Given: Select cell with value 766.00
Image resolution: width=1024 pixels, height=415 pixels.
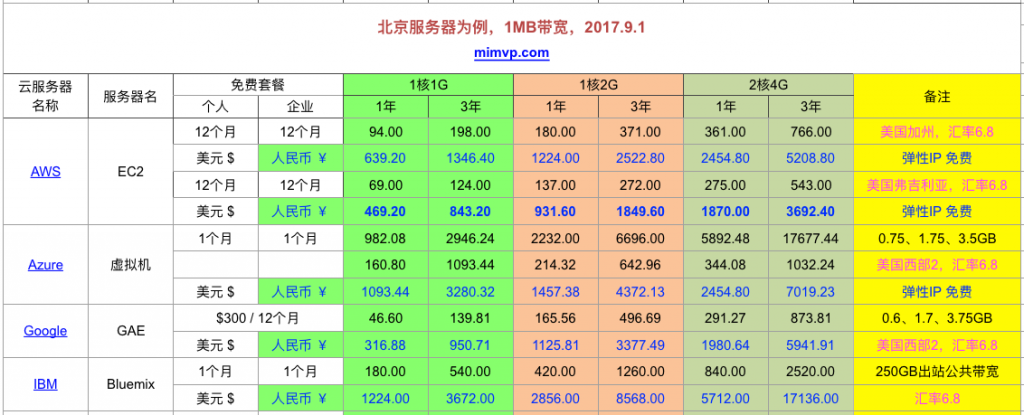Looking at the screenshot, I should pos(811,131).
